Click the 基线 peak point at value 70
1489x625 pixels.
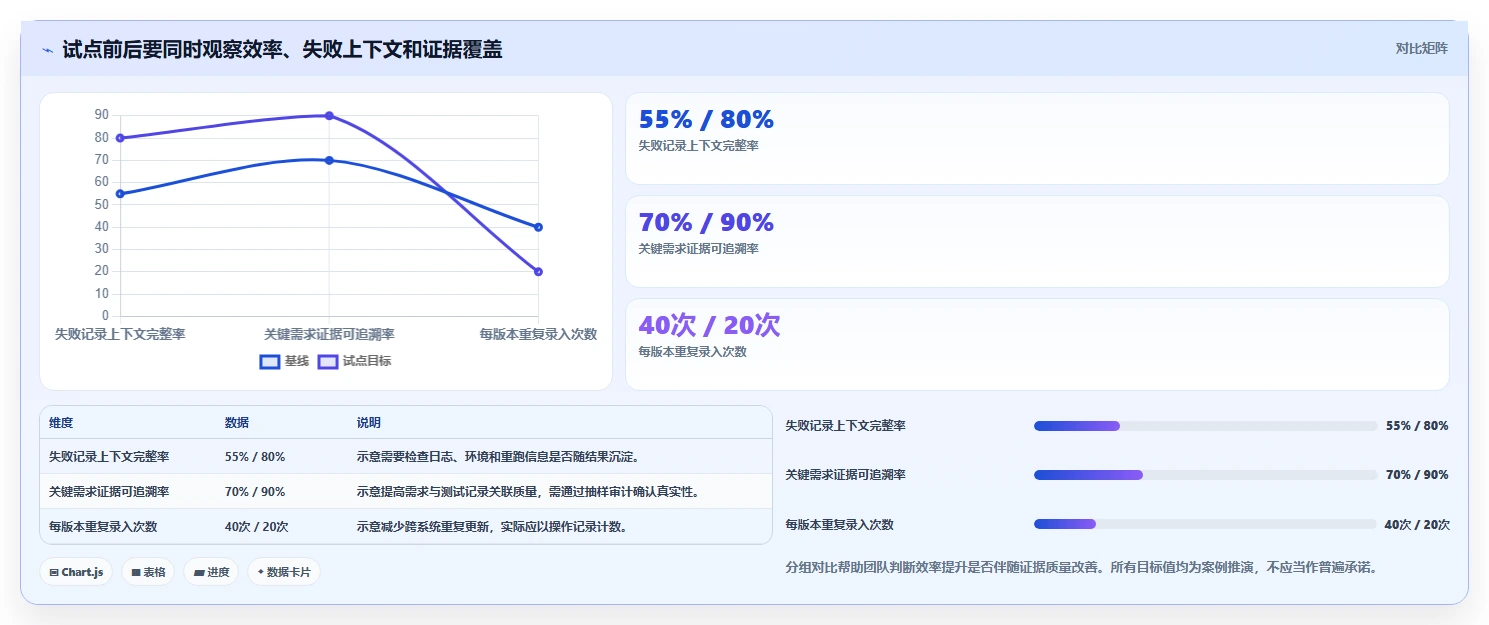point(329,160)
